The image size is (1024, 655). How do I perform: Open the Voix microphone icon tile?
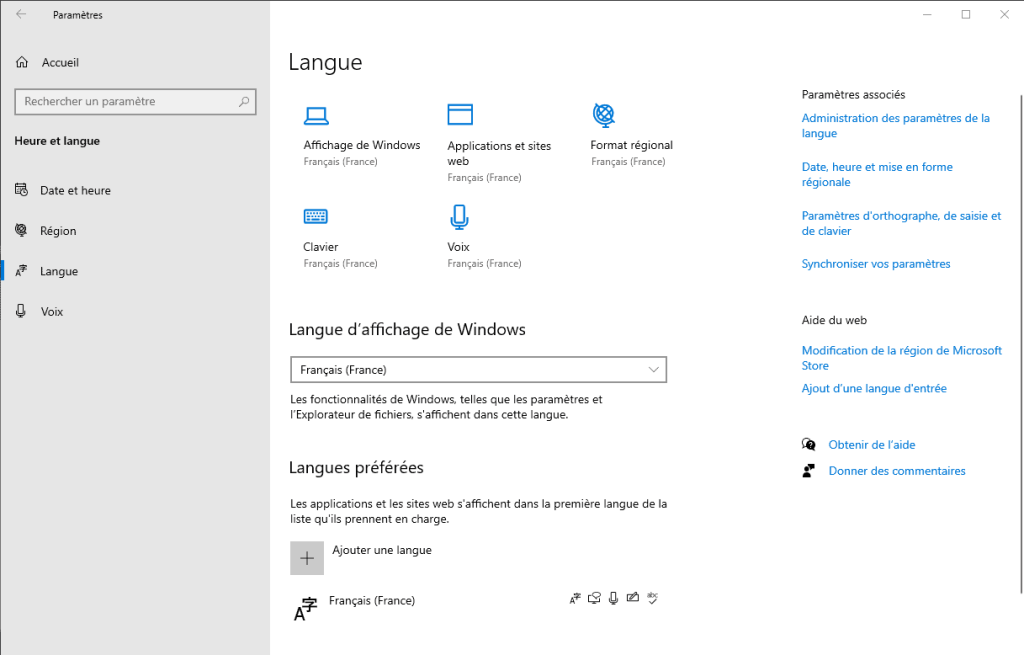[x=459, y=217]
